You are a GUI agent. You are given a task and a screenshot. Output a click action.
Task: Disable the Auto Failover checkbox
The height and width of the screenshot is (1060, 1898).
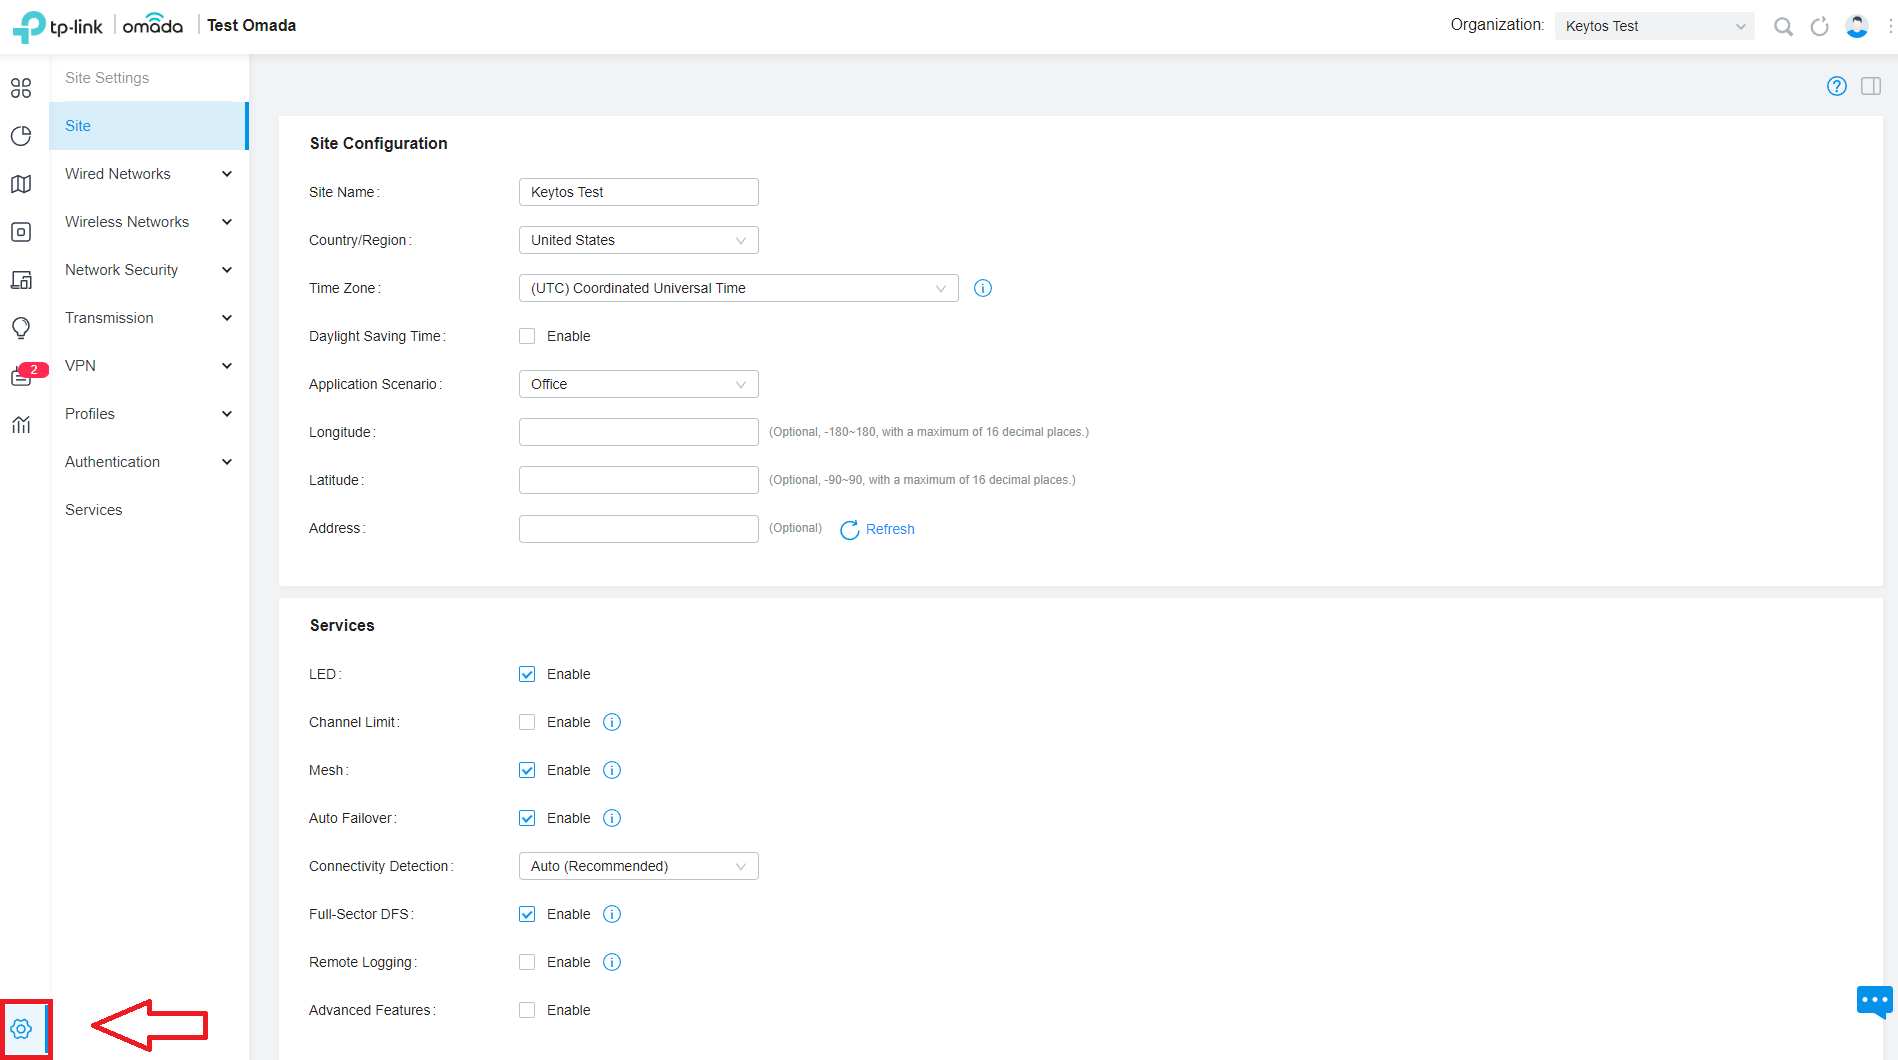click(x=527, y=818)
